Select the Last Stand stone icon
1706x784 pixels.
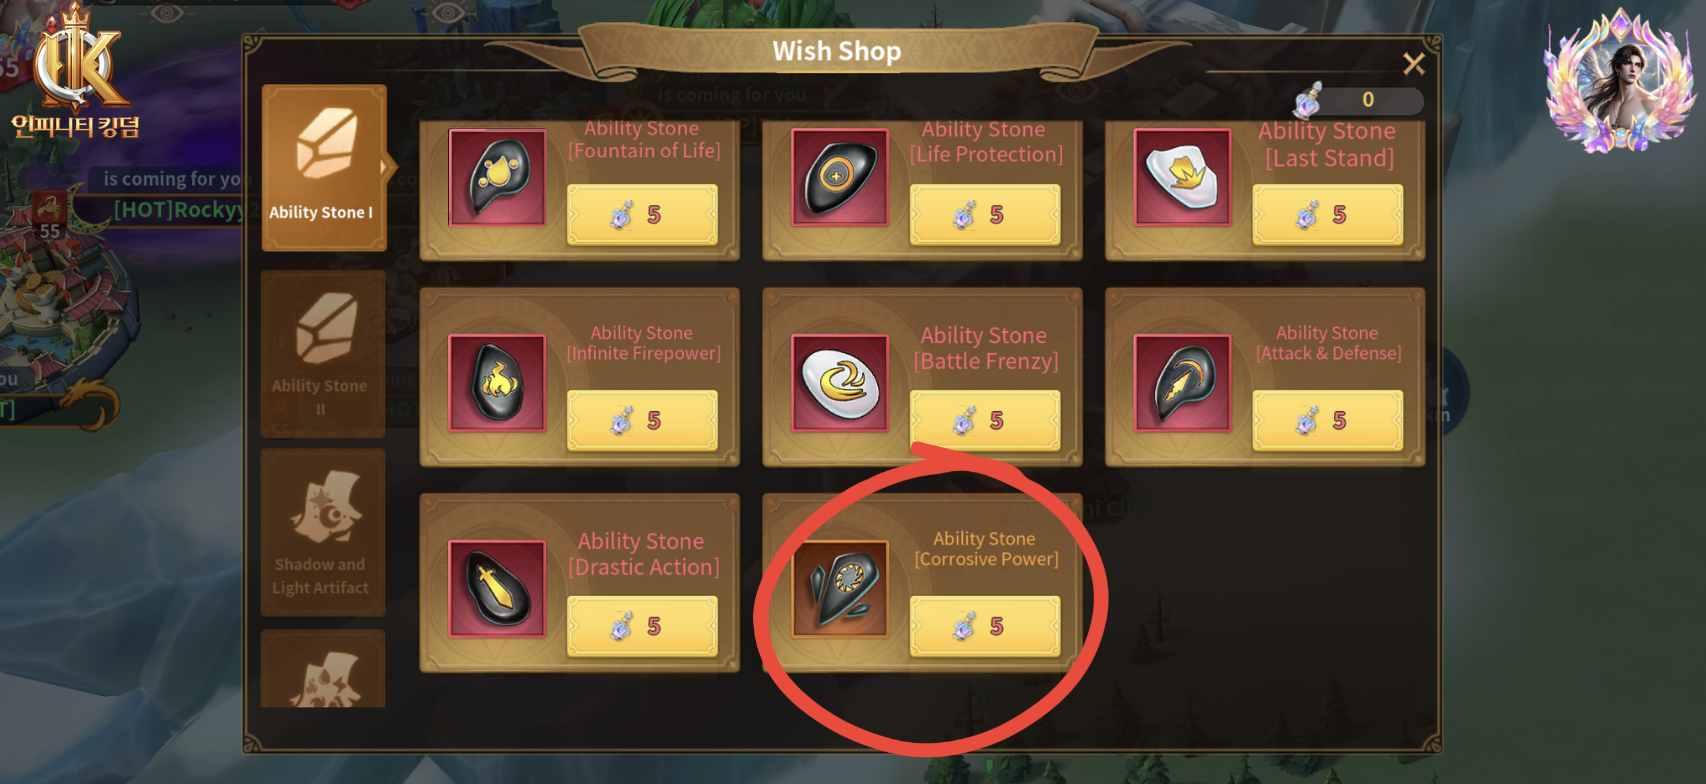click(1182, 178)
